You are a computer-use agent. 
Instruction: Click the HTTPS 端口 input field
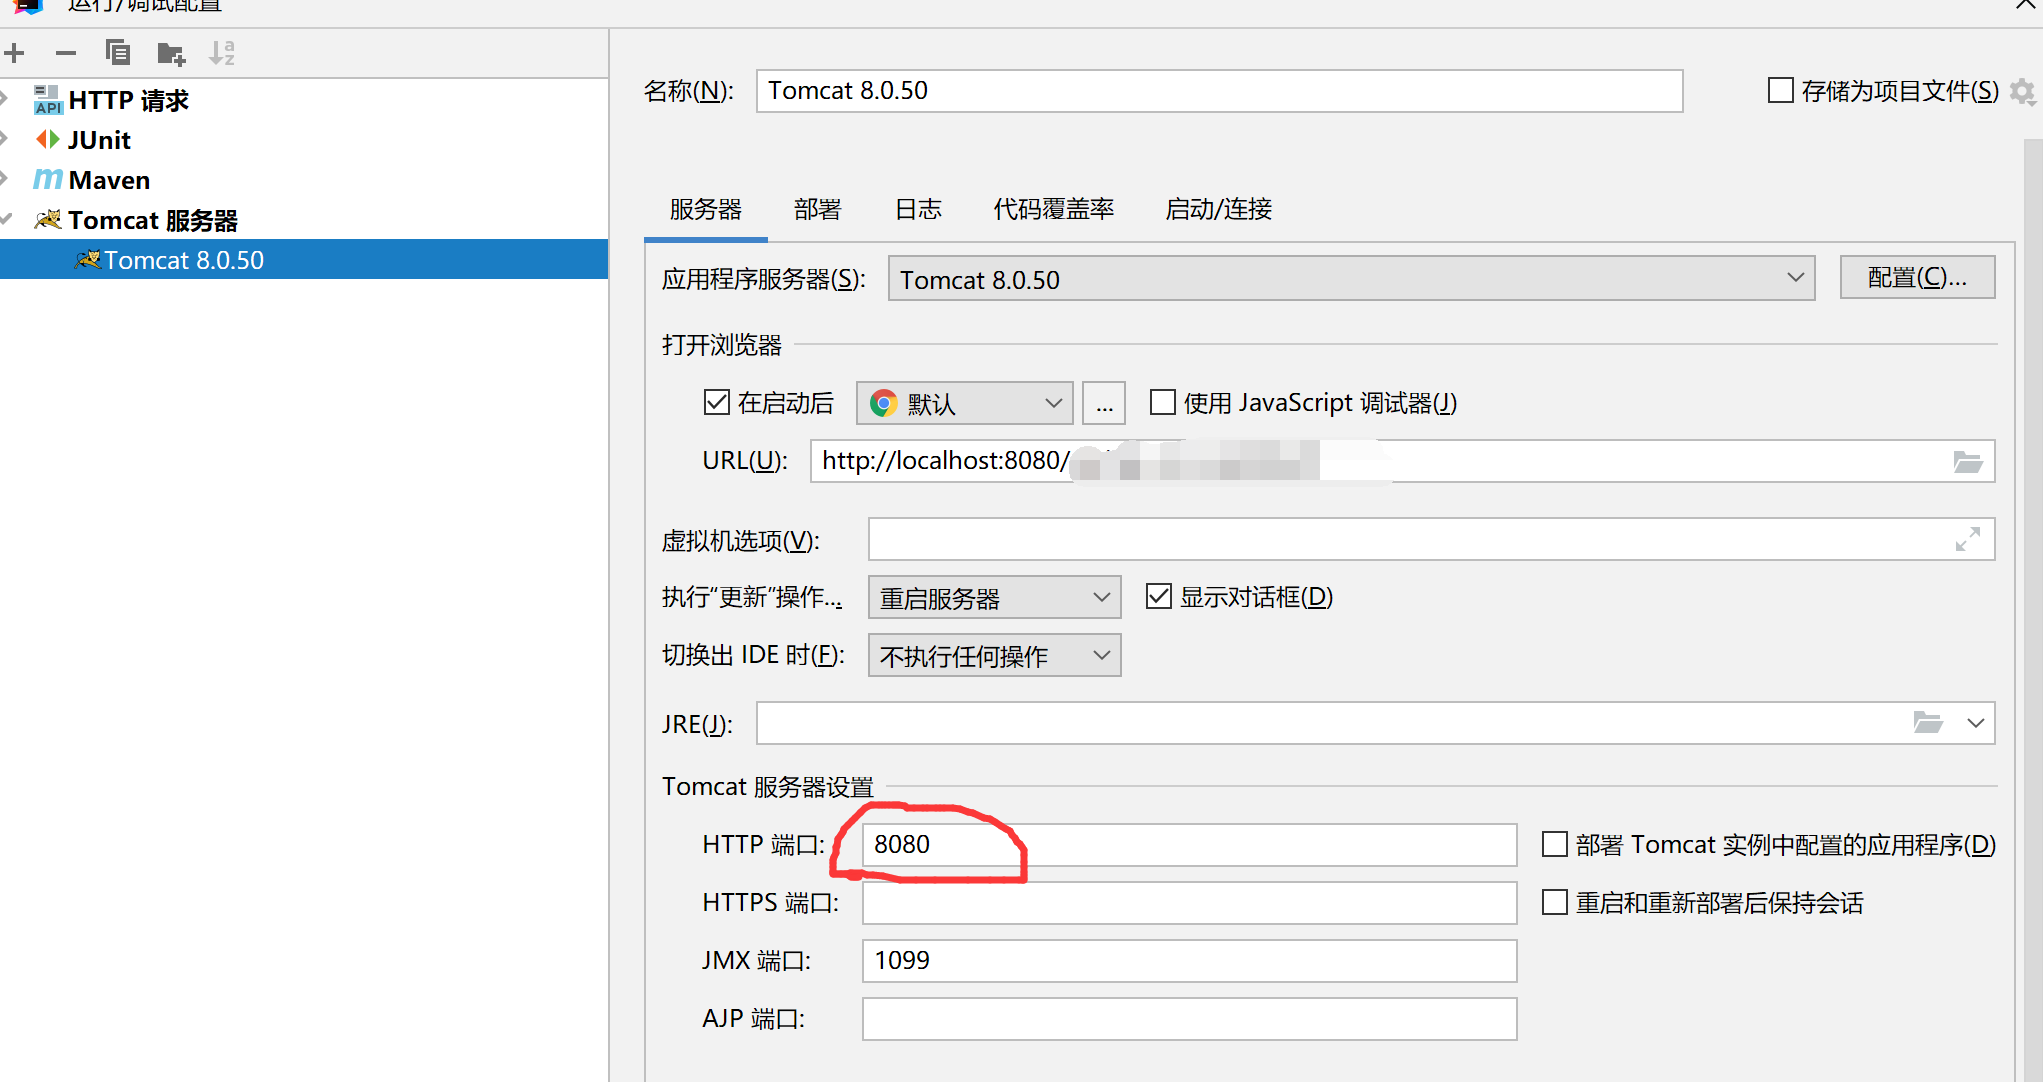point(1189,903)
